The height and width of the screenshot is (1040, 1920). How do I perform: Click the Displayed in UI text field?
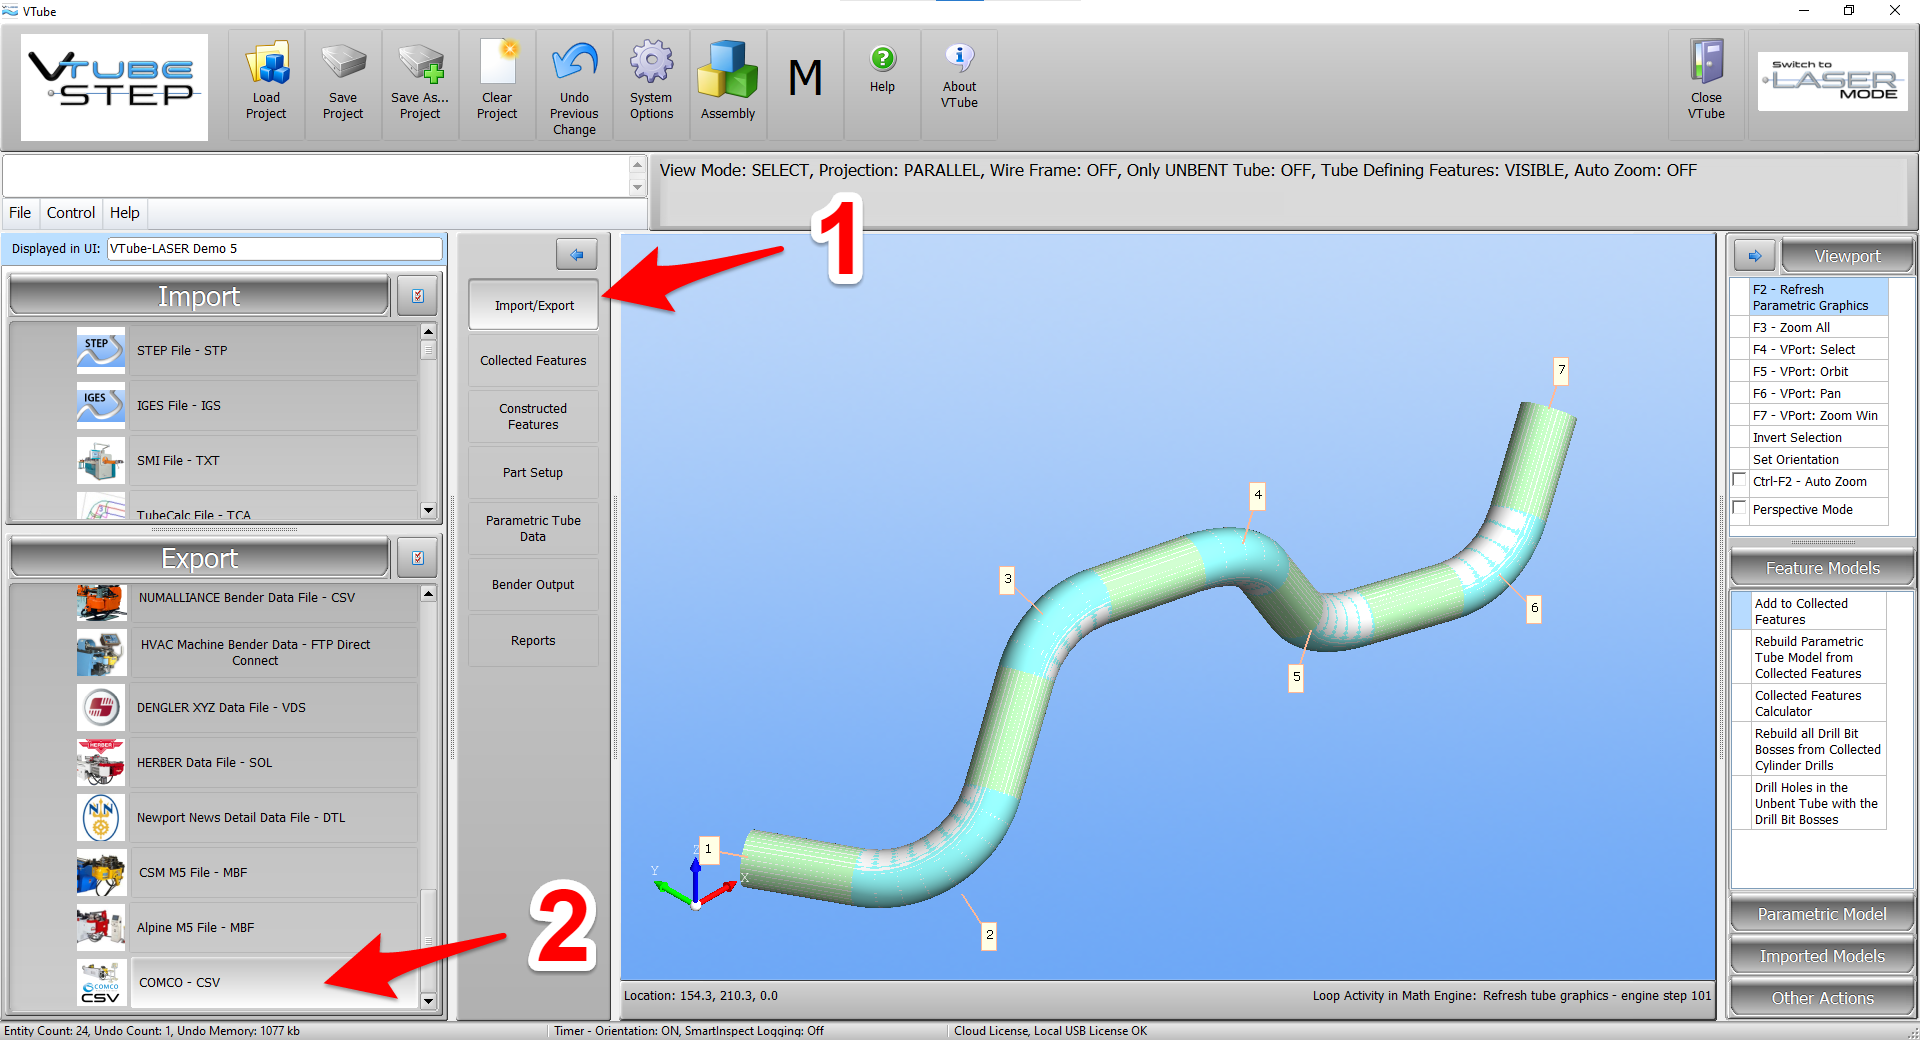(274, 249)
